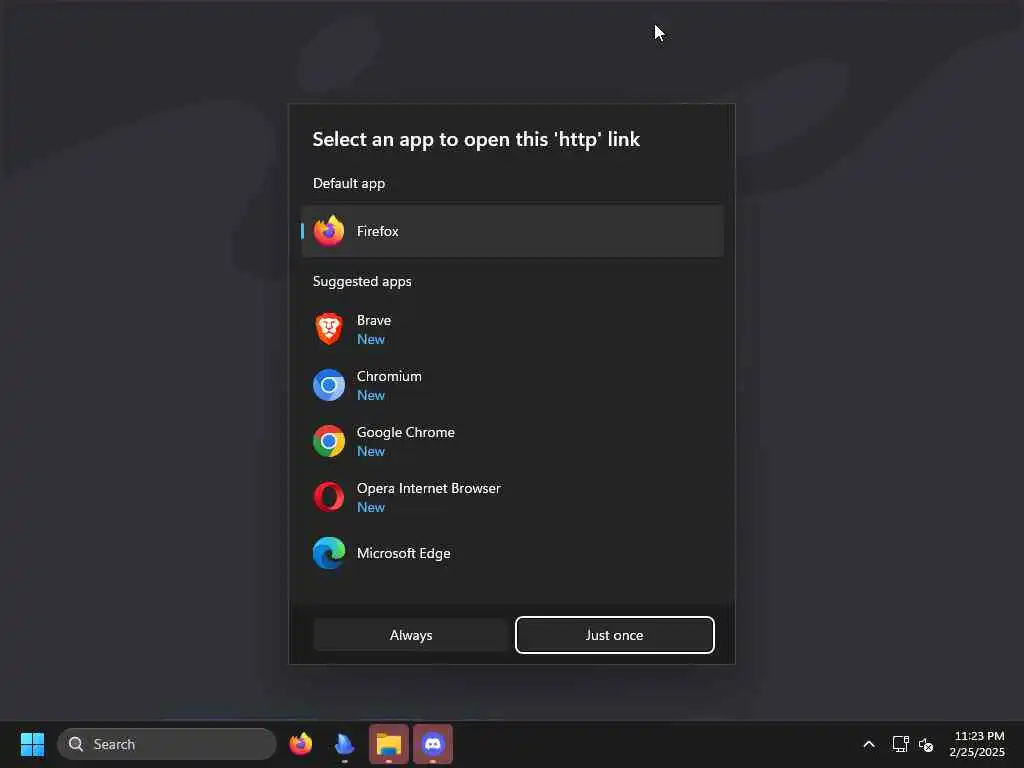Click the taskbar Search box
Image resolution: width=1024 pixels, height=768 pixels.
(x=167, y=744)
